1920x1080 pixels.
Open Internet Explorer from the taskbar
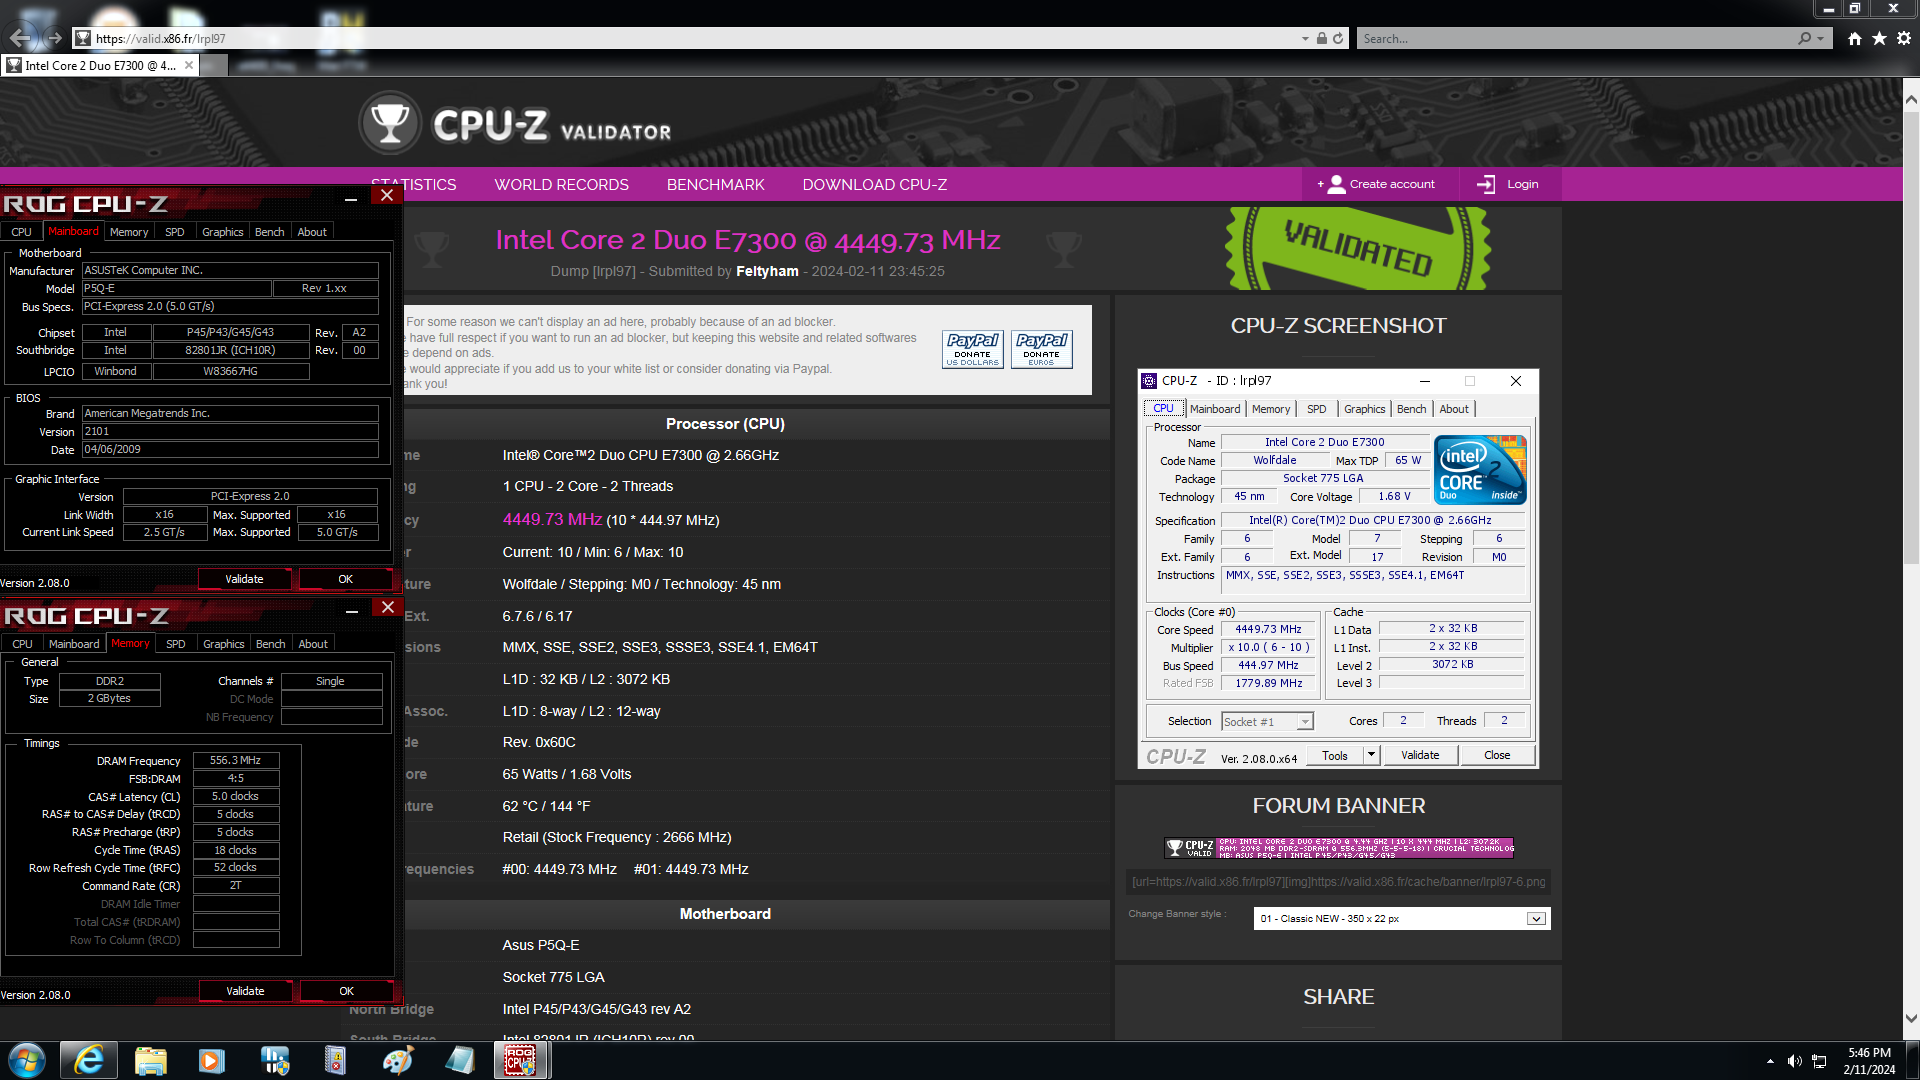click(89, 1060)
